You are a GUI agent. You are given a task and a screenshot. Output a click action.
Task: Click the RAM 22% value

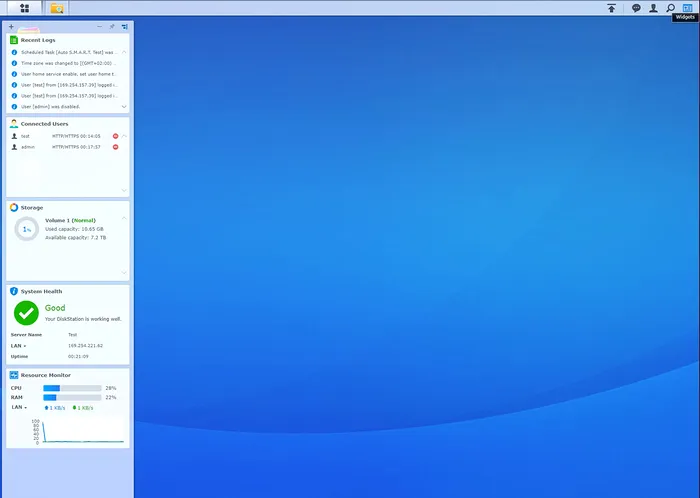click(111, 397)
